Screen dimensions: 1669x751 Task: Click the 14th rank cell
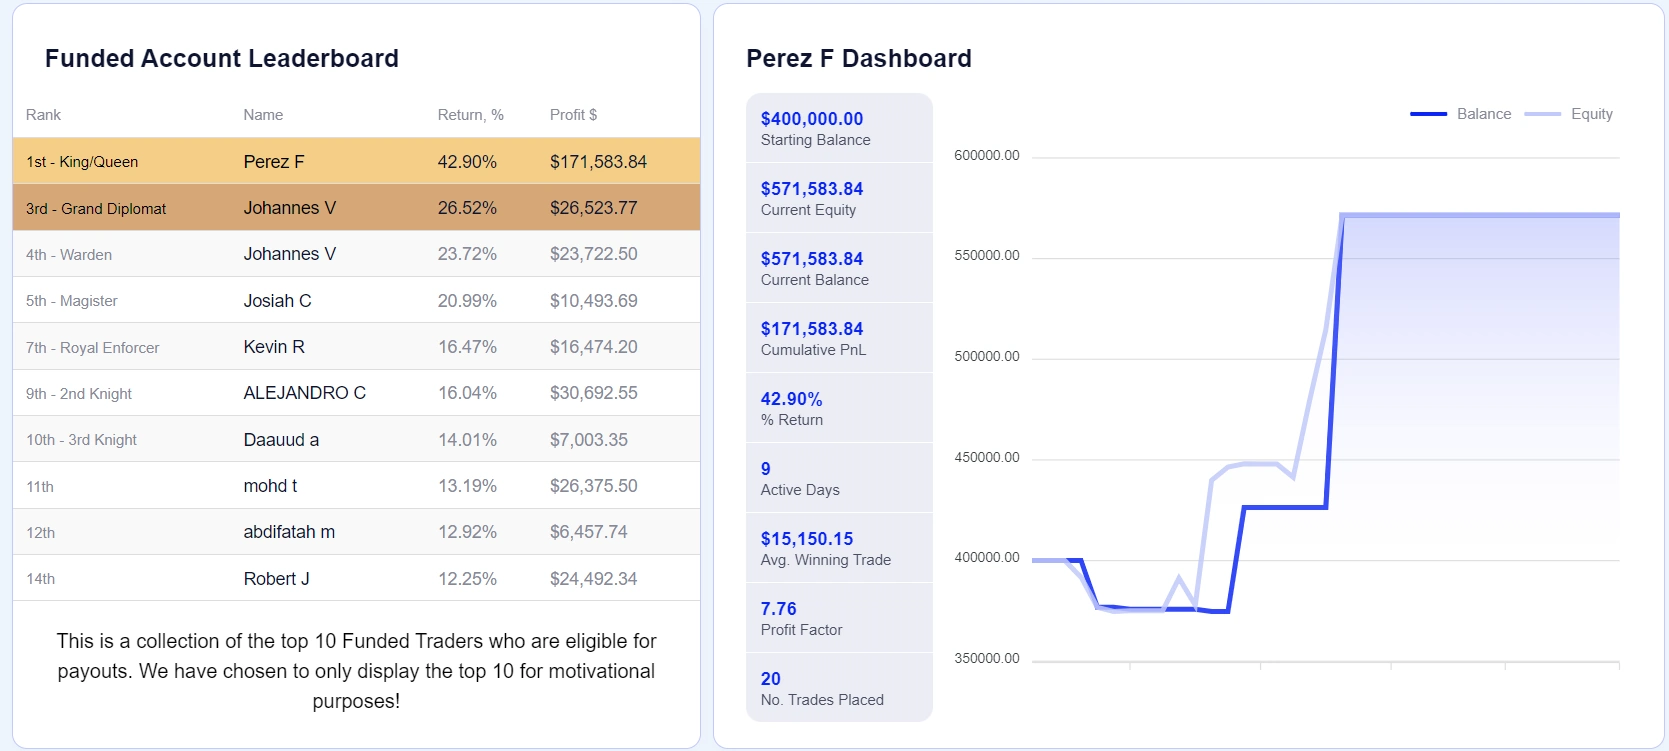coord(41,579)
